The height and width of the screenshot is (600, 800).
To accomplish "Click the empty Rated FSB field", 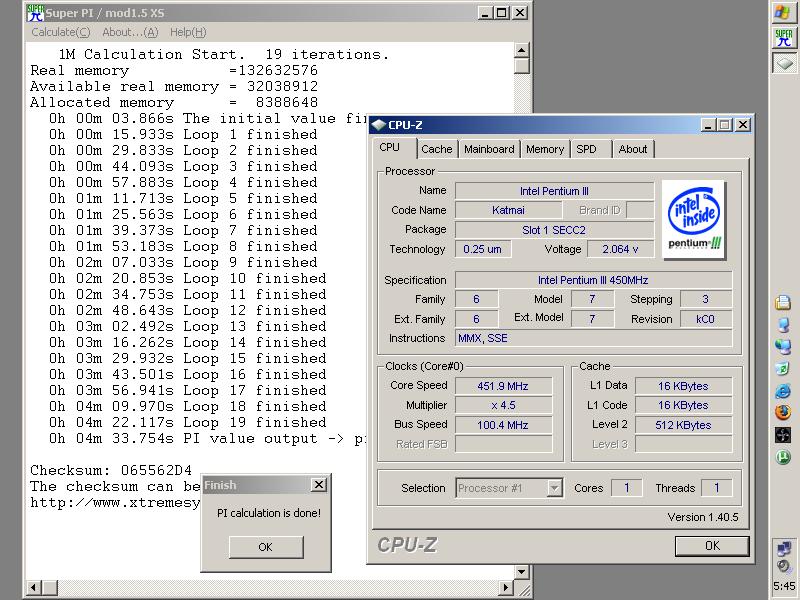I will pos(503,444).
